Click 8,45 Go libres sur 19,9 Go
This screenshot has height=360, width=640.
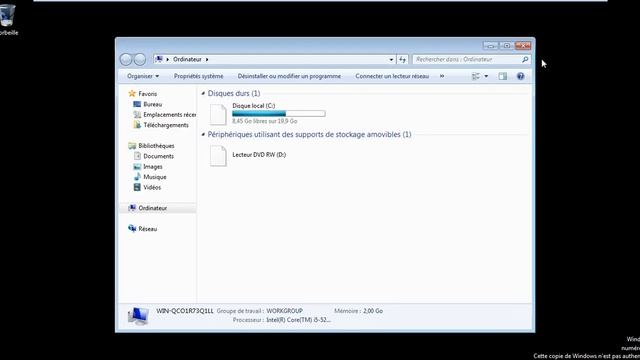pyautogui.click(x=264, y=121)
